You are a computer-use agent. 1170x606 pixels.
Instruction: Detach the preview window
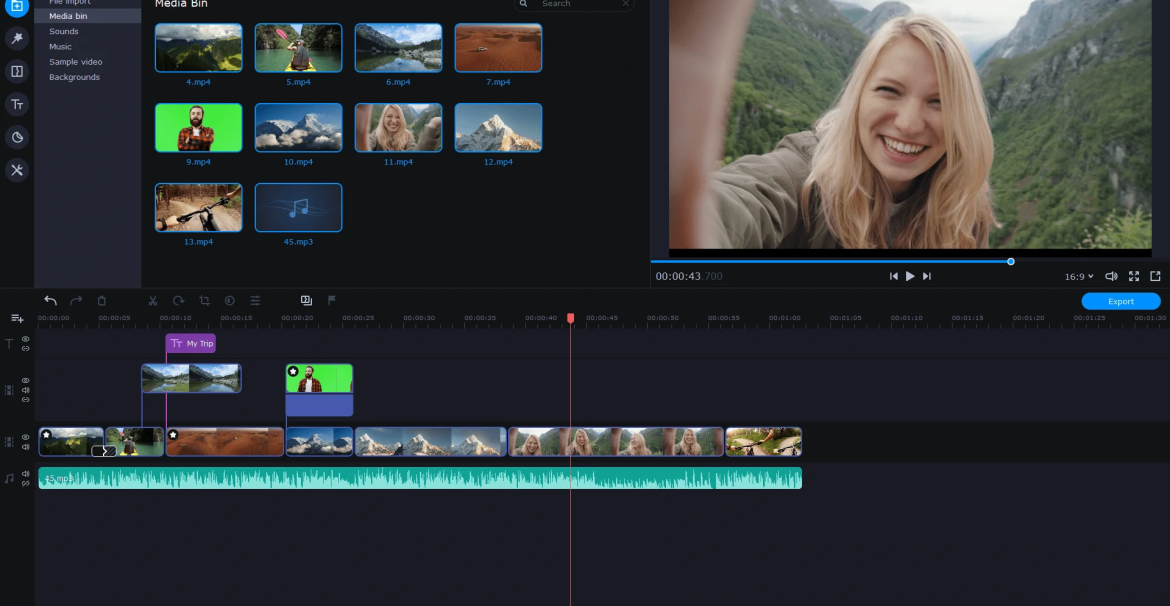coord(1155,276)
